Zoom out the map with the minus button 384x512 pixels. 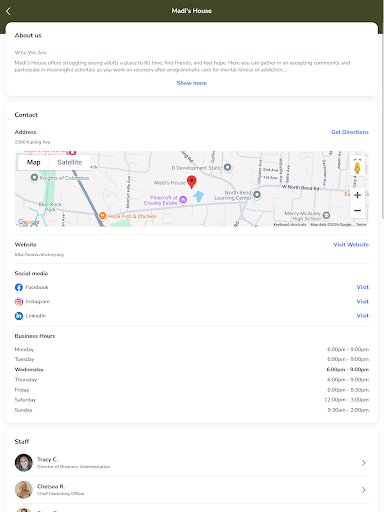click(x=357, y=210)
